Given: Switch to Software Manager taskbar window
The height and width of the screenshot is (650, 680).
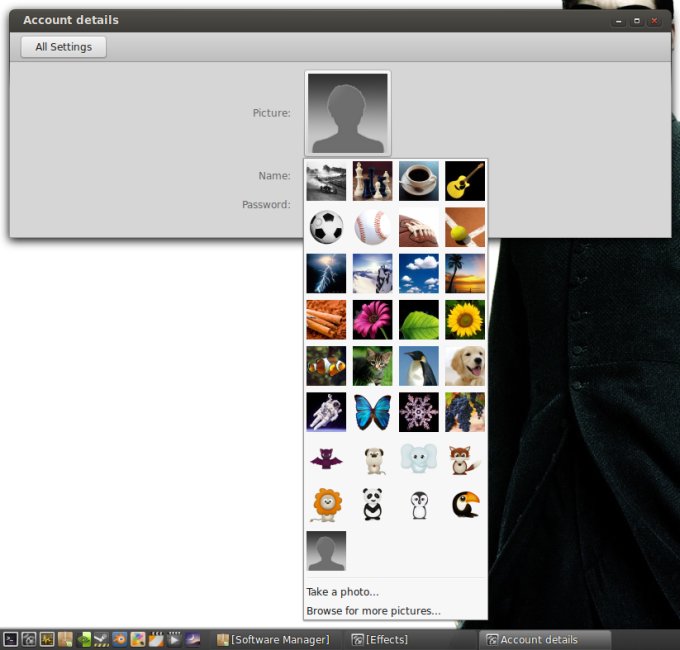Looking at the screenshot, I should [x=274, y=640].
